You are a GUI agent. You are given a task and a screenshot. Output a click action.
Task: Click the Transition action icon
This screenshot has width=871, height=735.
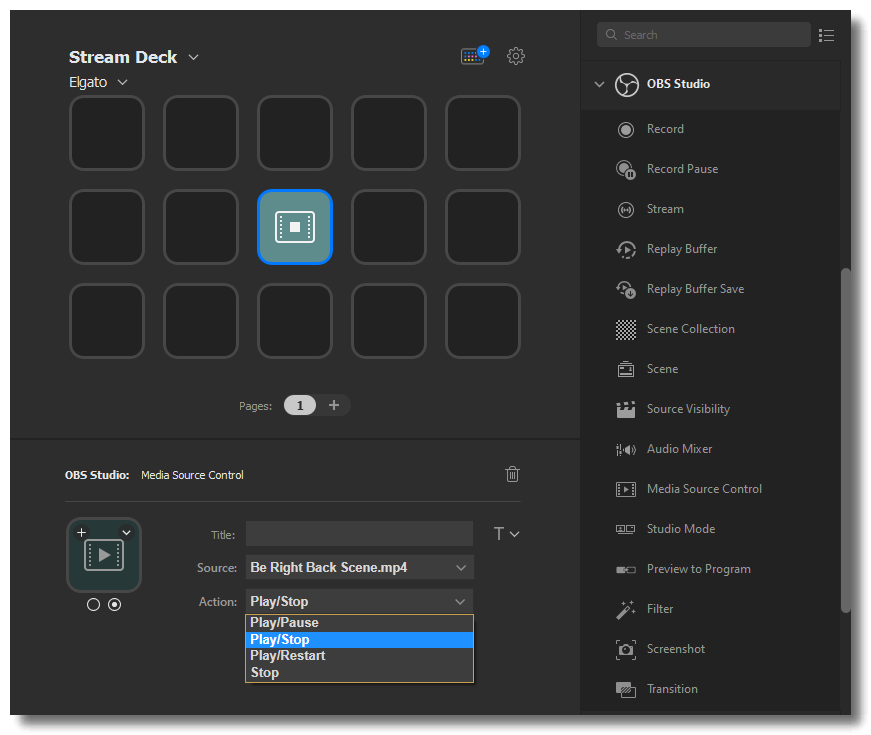click(x=625, y=689)
